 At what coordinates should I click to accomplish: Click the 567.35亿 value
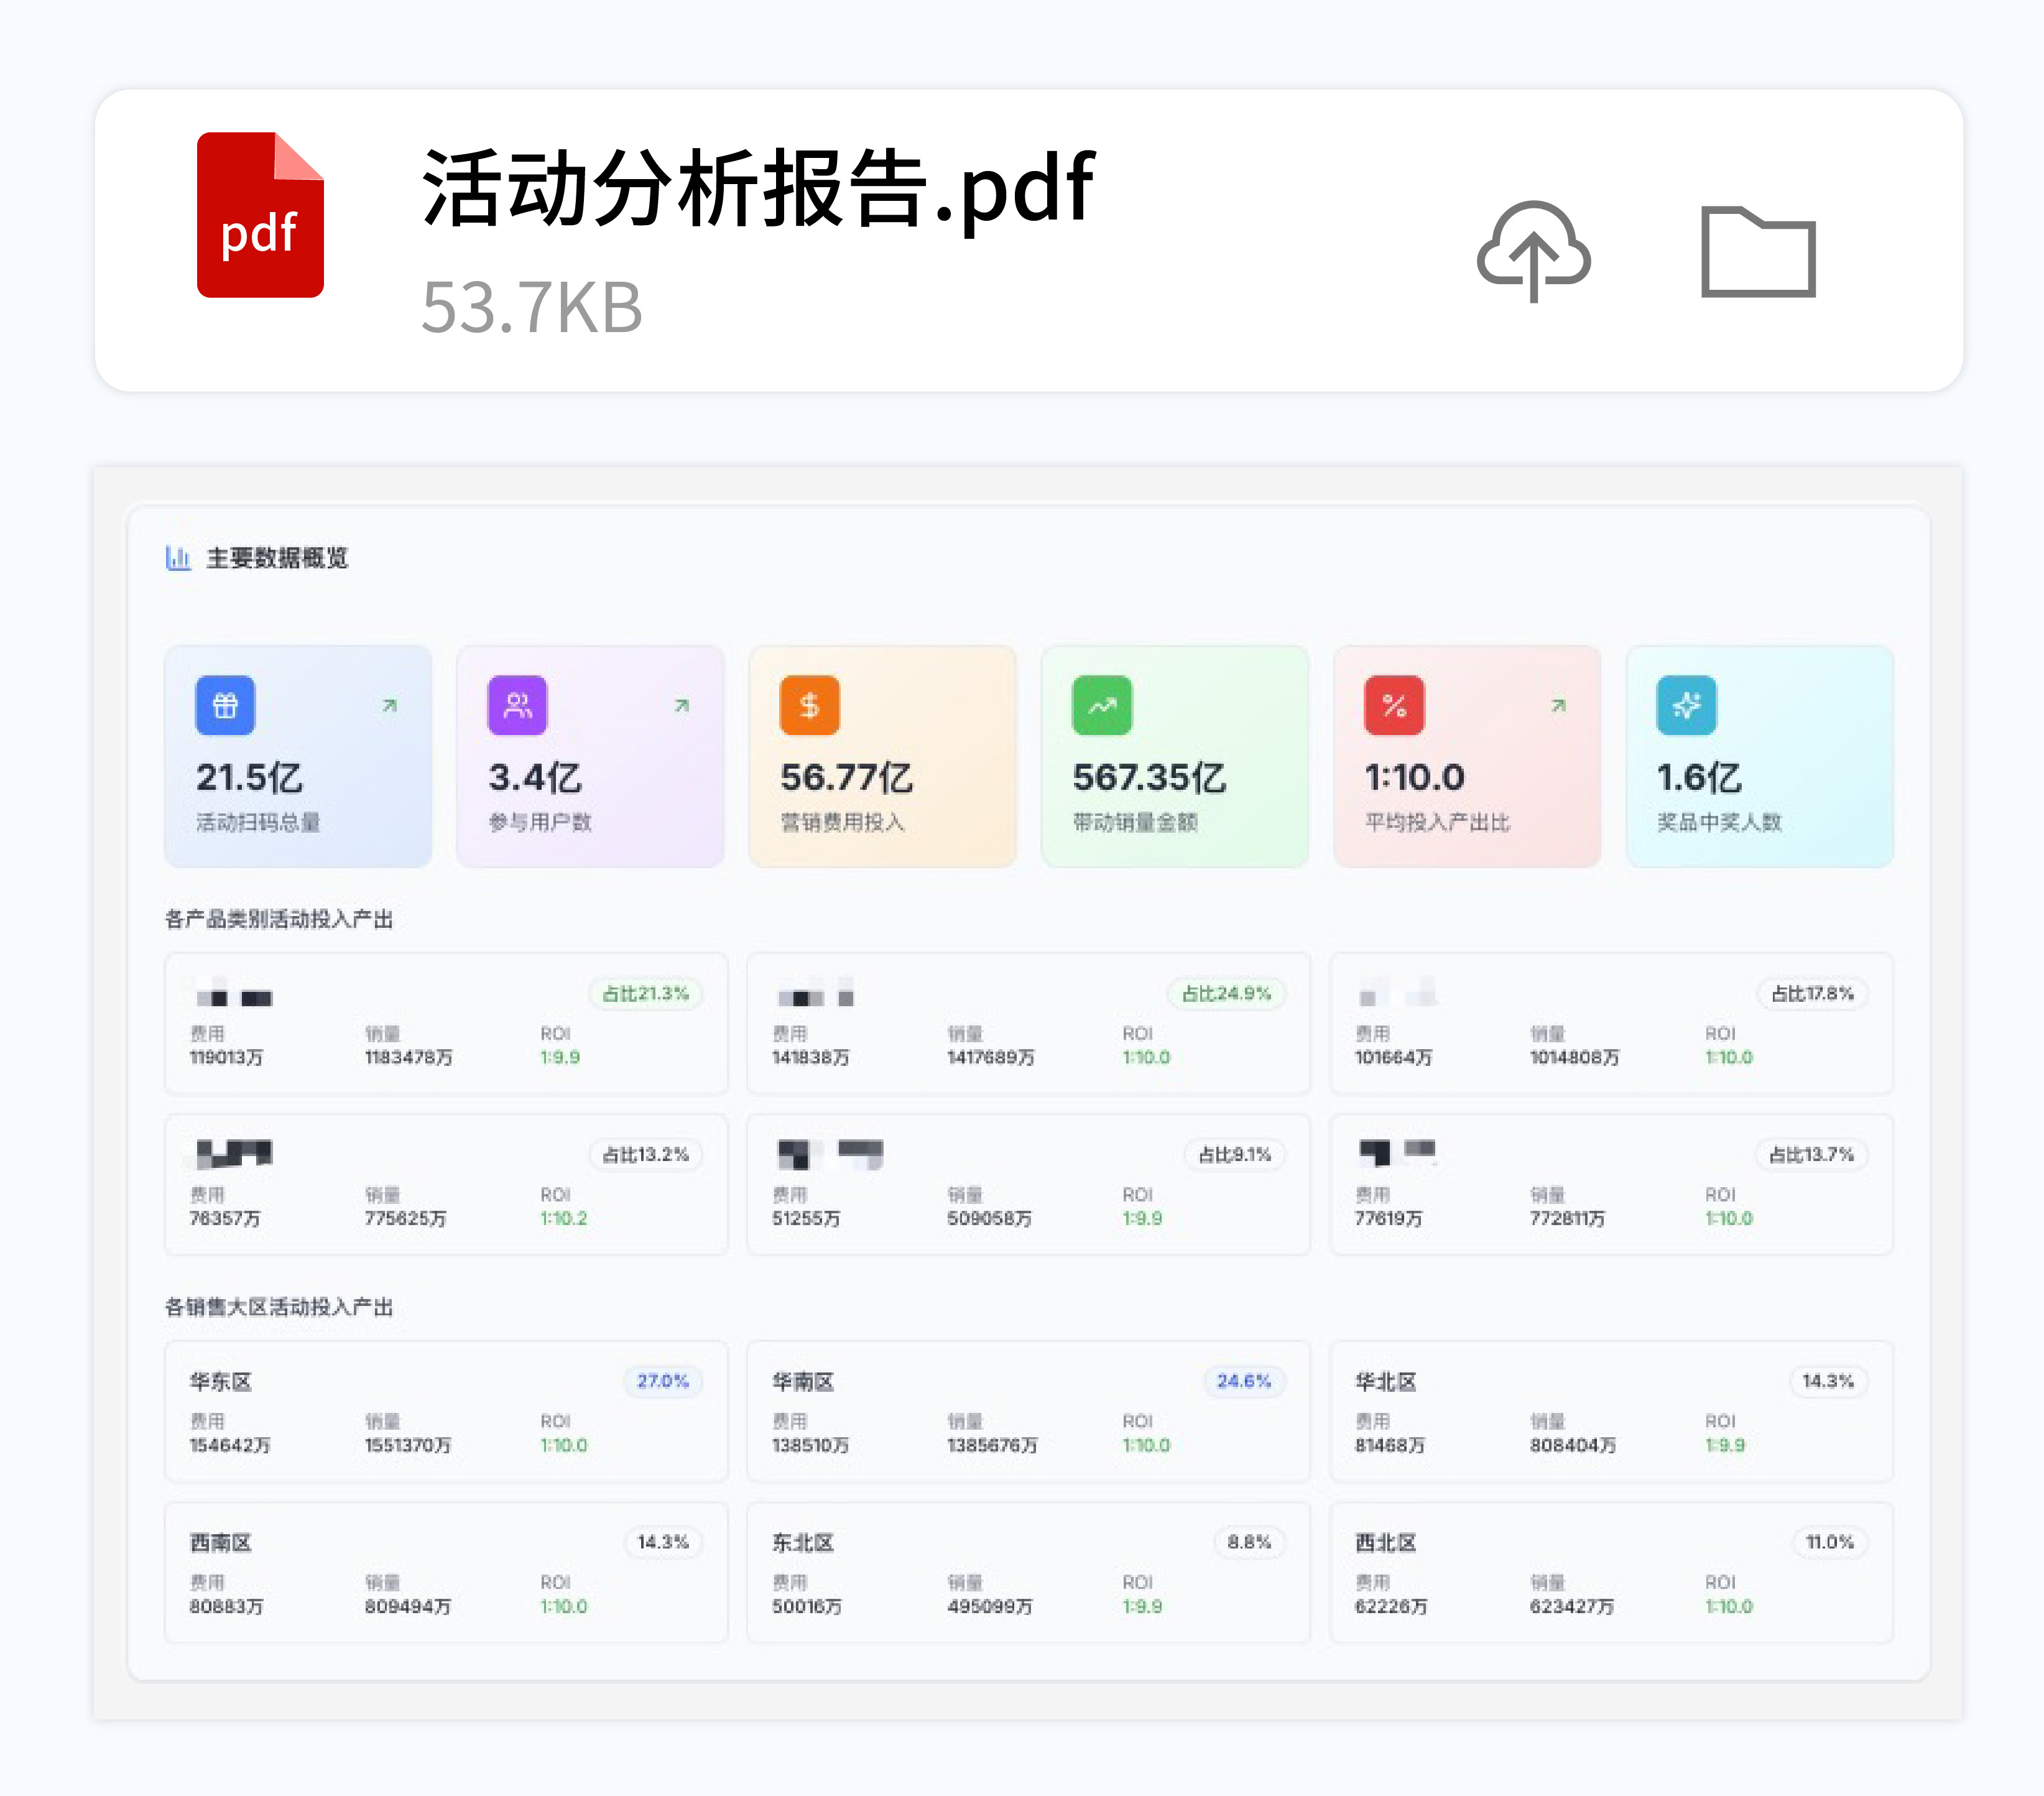pos(1149,777)
